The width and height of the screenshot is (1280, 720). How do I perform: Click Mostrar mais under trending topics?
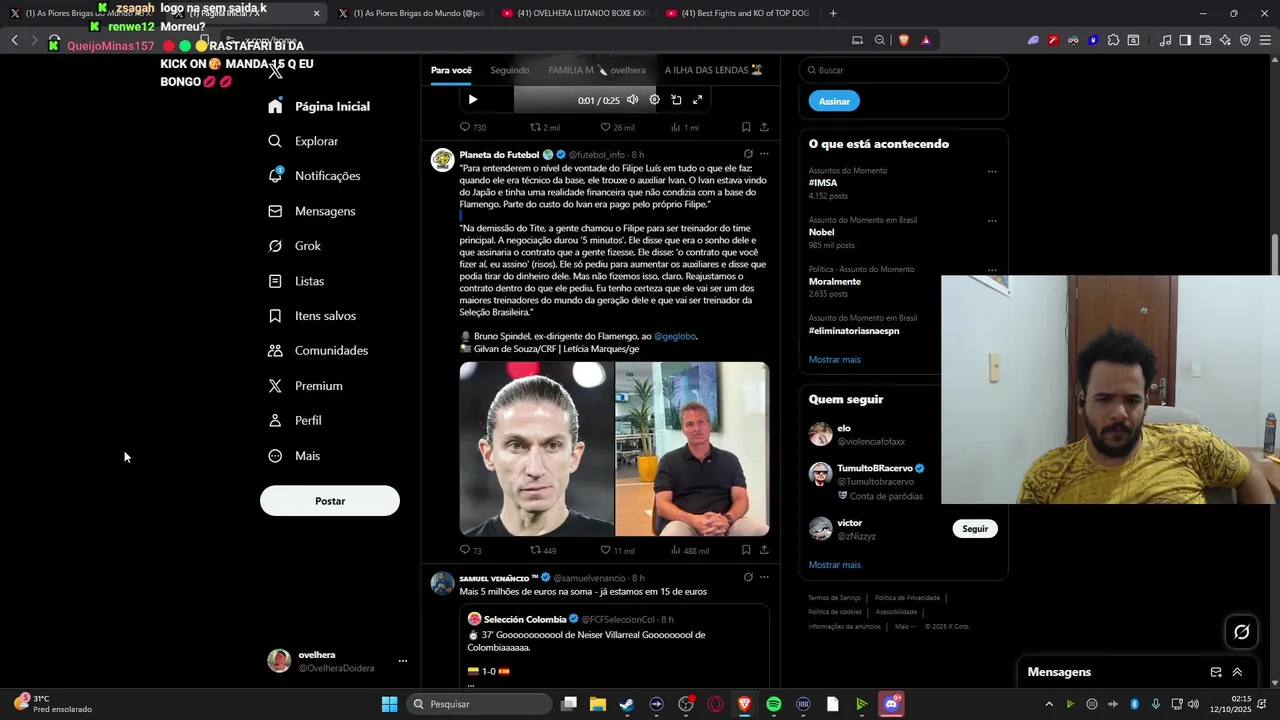pos(835,359)
